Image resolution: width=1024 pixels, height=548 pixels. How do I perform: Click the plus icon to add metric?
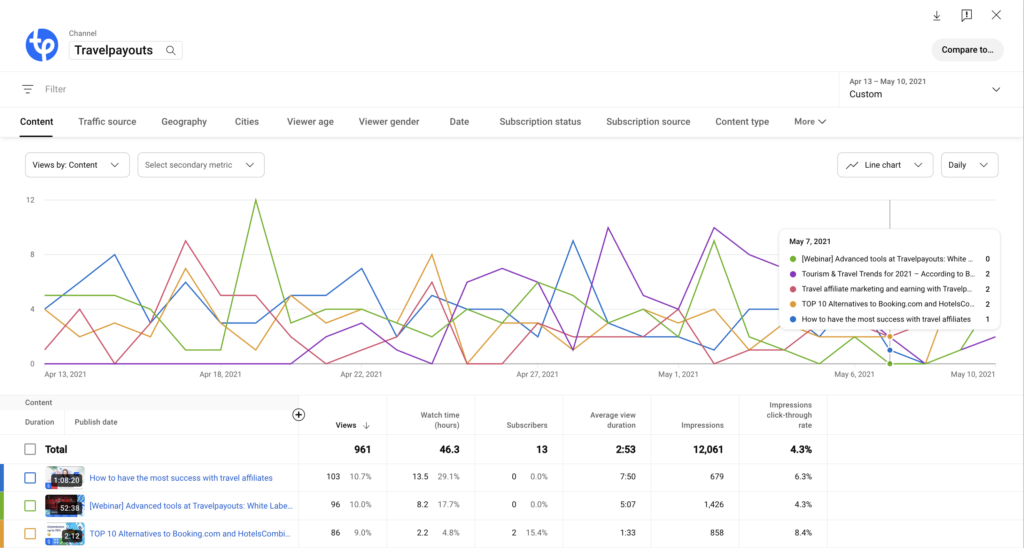click(298, 415)
